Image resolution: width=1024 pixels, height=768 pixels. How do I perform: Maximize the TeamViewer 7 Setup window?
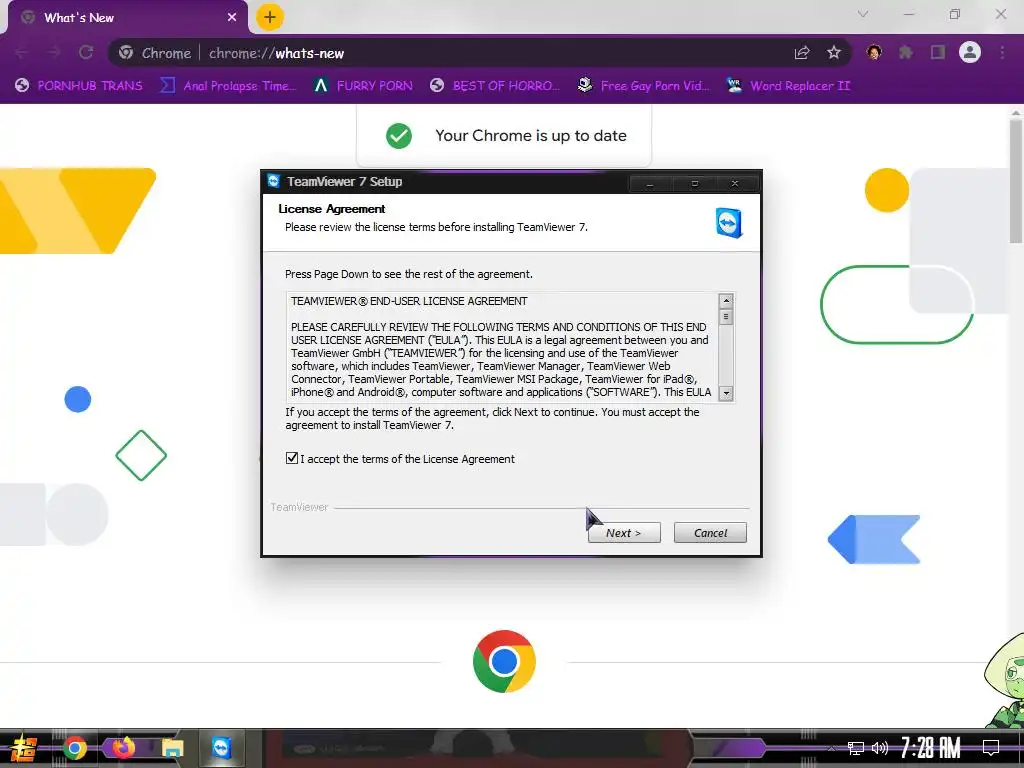[x=694, y=184]
